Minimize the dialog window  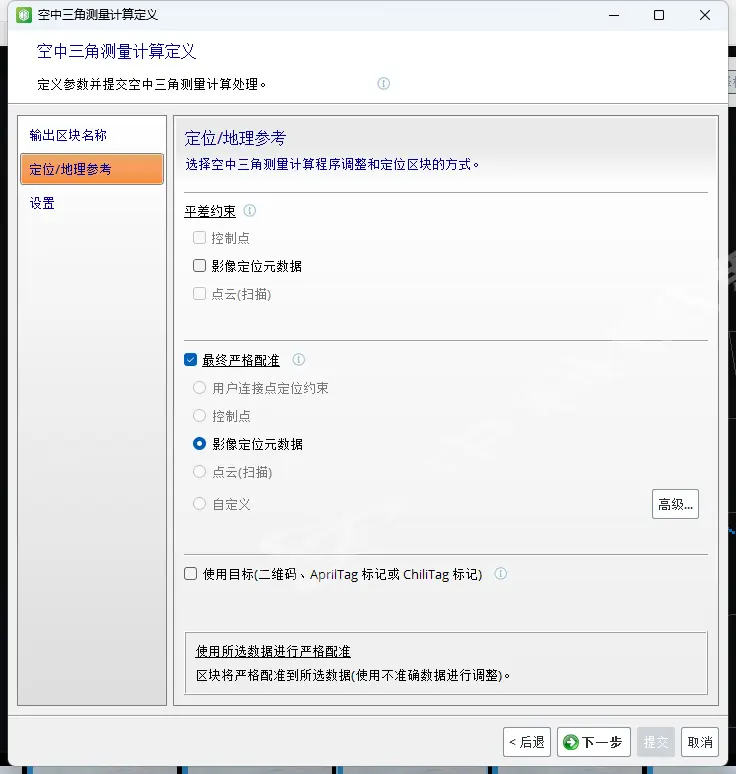tap(614, 15)
